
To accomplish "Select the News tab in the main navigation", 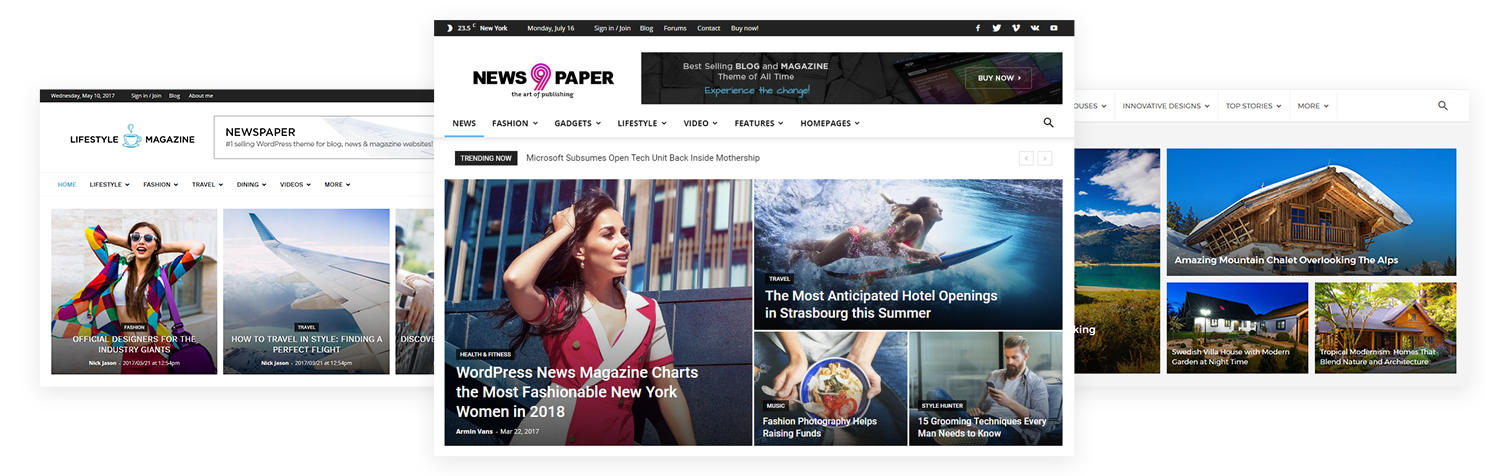I will click(464, 123).
